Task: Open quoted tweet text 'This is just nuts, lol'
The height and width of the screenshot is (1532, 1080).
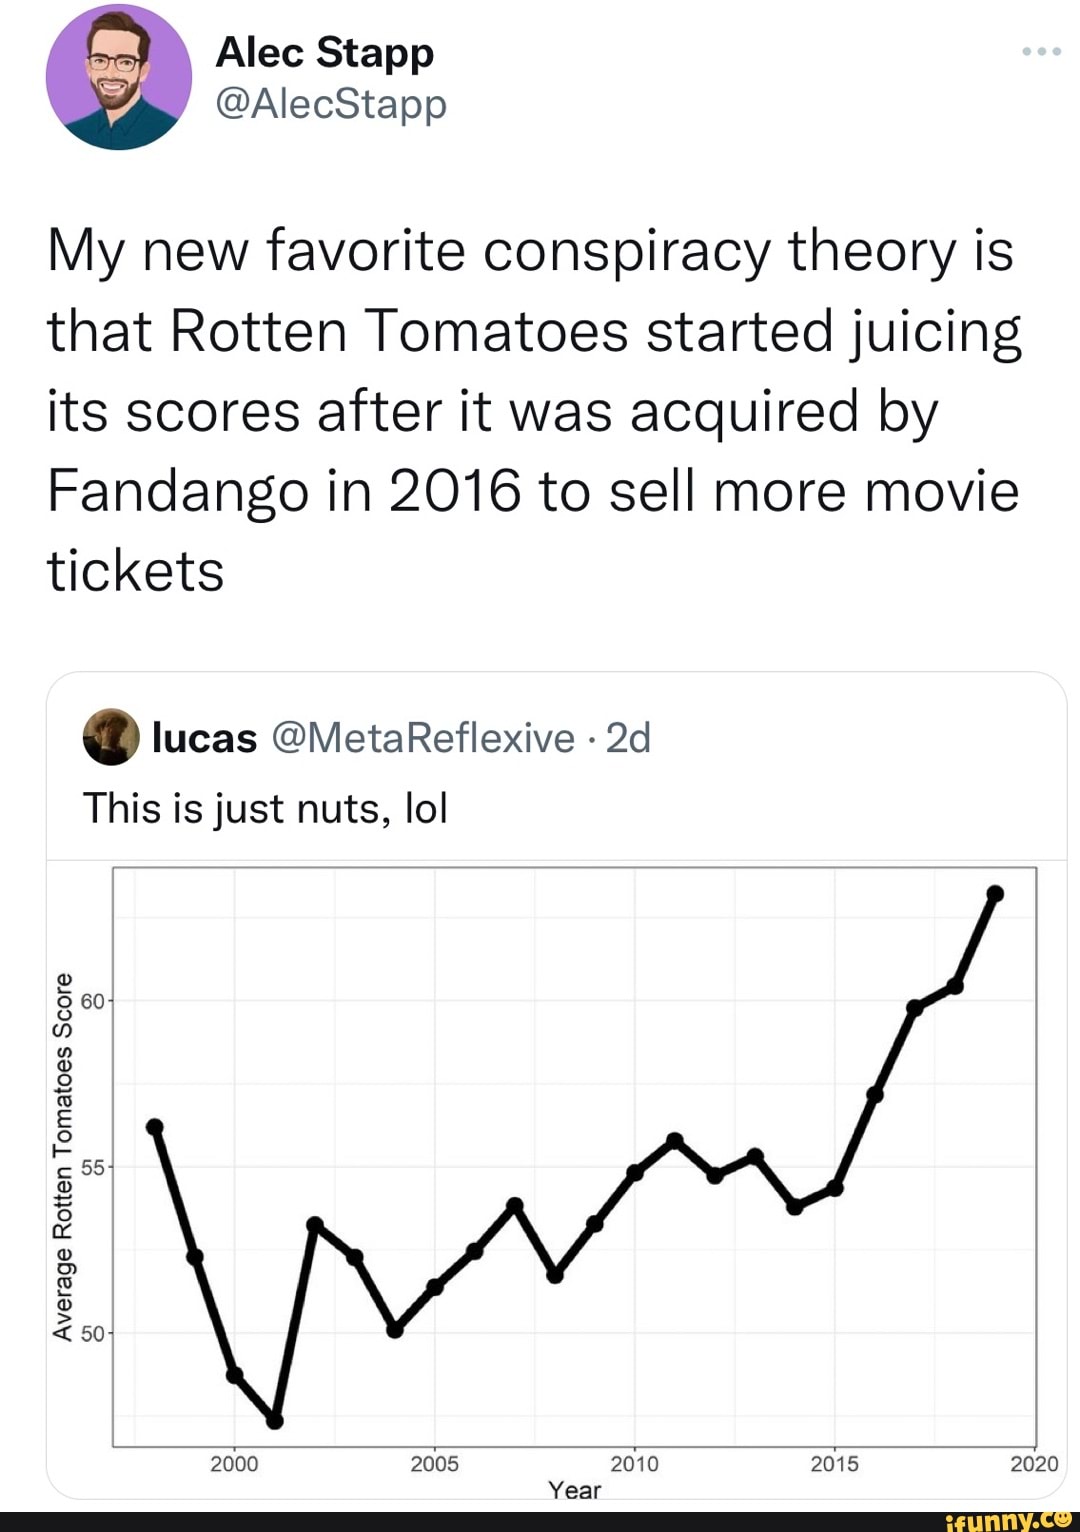Action: pos(265,808)
